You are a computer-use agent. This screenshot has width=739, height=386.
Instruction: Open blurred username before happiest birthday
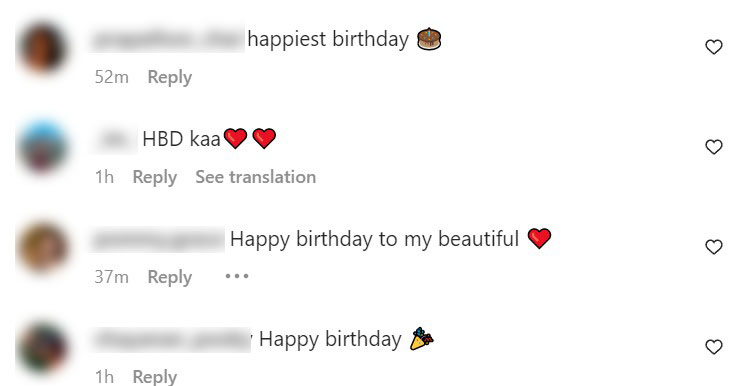click(168, 39)
